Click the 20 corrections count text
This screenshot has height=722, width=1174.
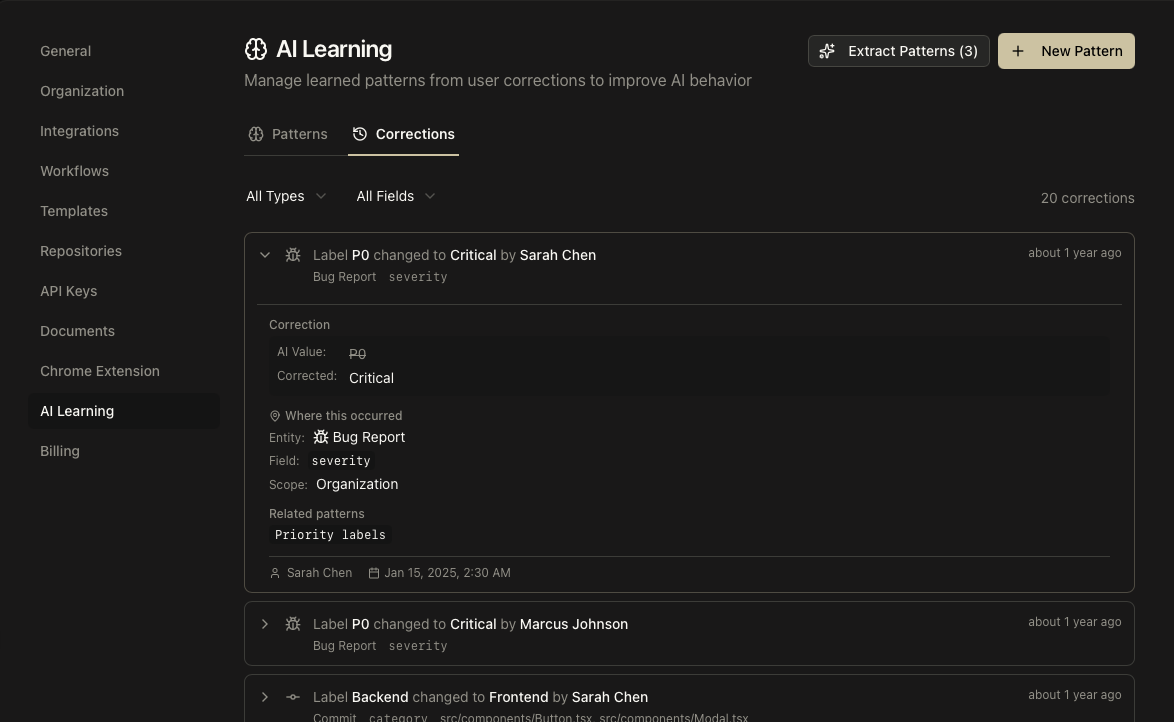pyautogui.click(x=1087, y=198)
